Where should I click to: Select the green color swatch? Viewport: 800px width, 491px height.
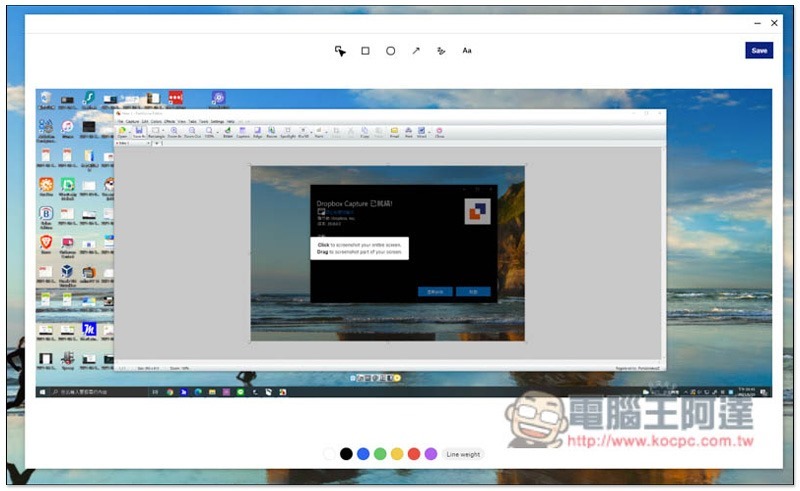point(380,454)
